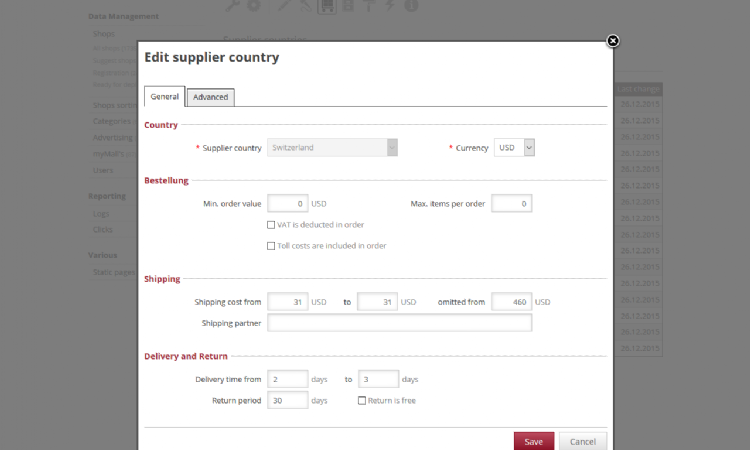This screenshot has width=750, height=450.
Task: Tick the Return is free checkbox
Action: pyautogui.click(x=362, y=400)
